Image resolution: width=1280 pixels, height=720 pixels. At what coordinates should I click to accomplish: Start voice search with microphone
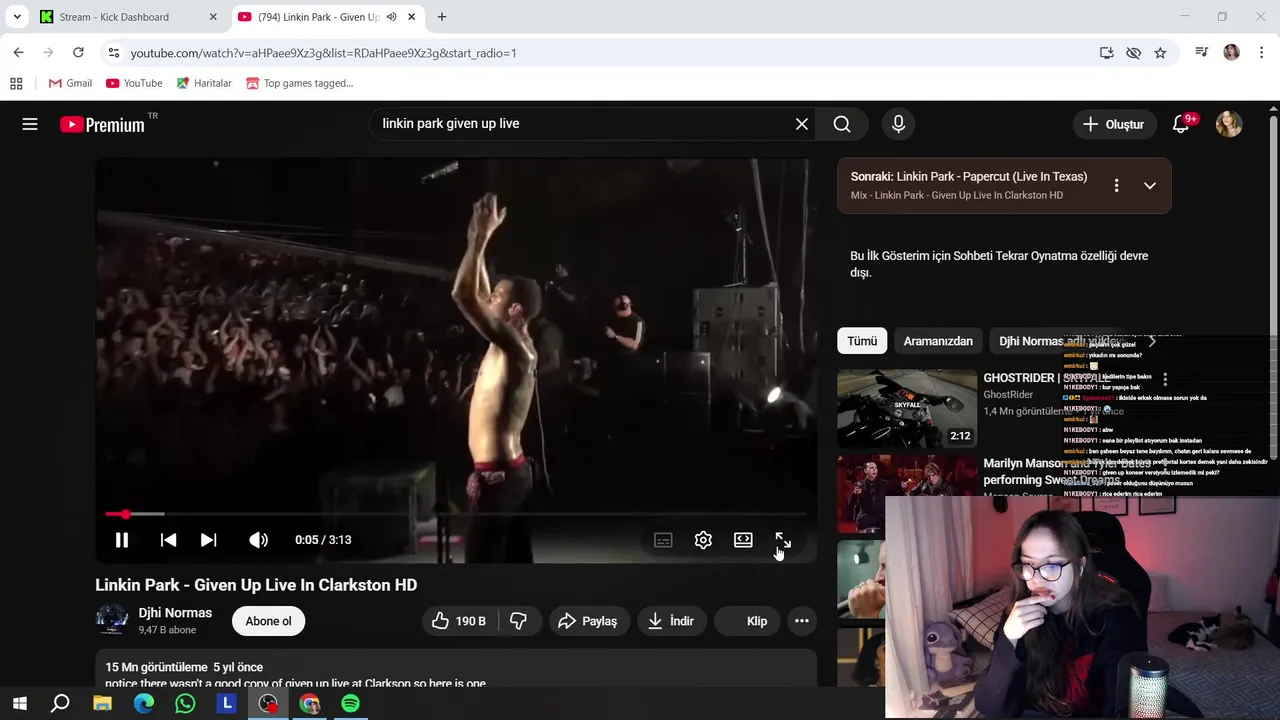coord(898,124)
